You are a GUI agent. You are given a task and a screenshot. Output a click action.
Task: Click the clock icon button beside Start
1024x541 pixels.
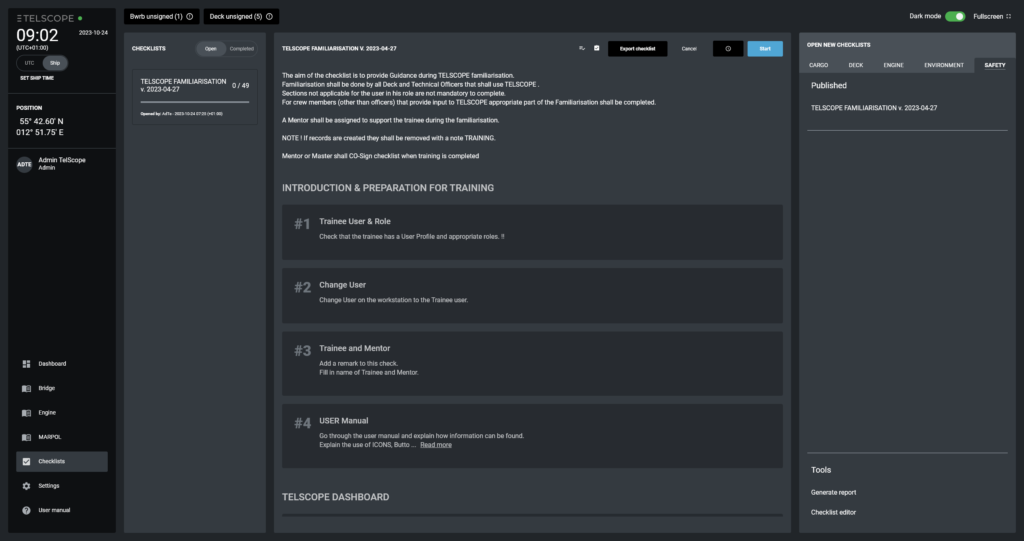click(727, 48)
